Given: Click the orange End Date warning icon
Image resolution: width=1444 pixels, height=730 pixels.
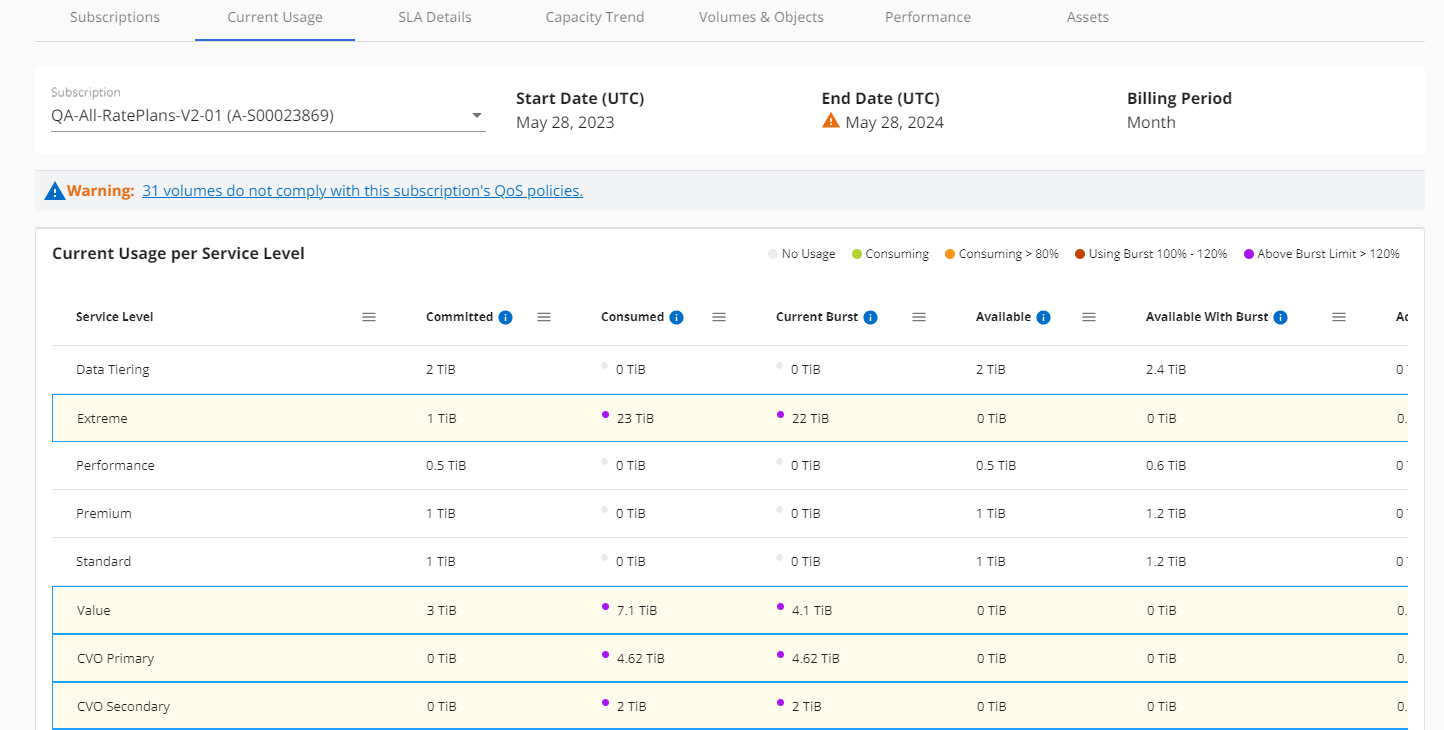Looking at the screenshot, I should click(830, 122).
